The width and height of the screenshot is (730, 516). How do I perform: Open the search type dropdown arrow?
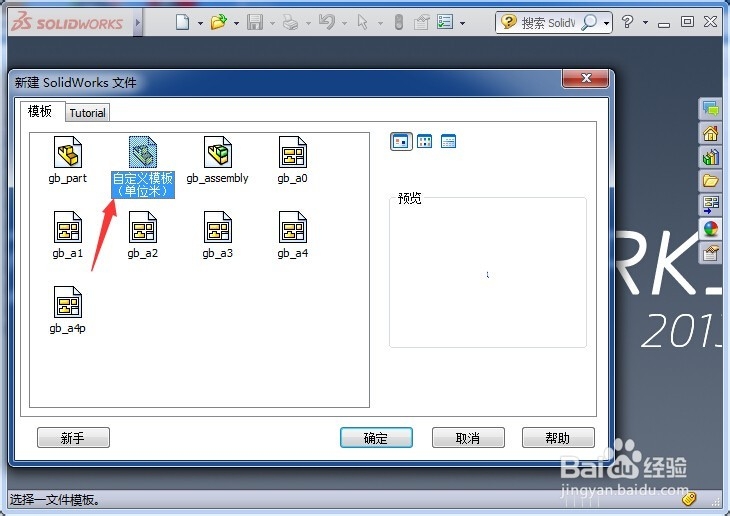point(606,23)
